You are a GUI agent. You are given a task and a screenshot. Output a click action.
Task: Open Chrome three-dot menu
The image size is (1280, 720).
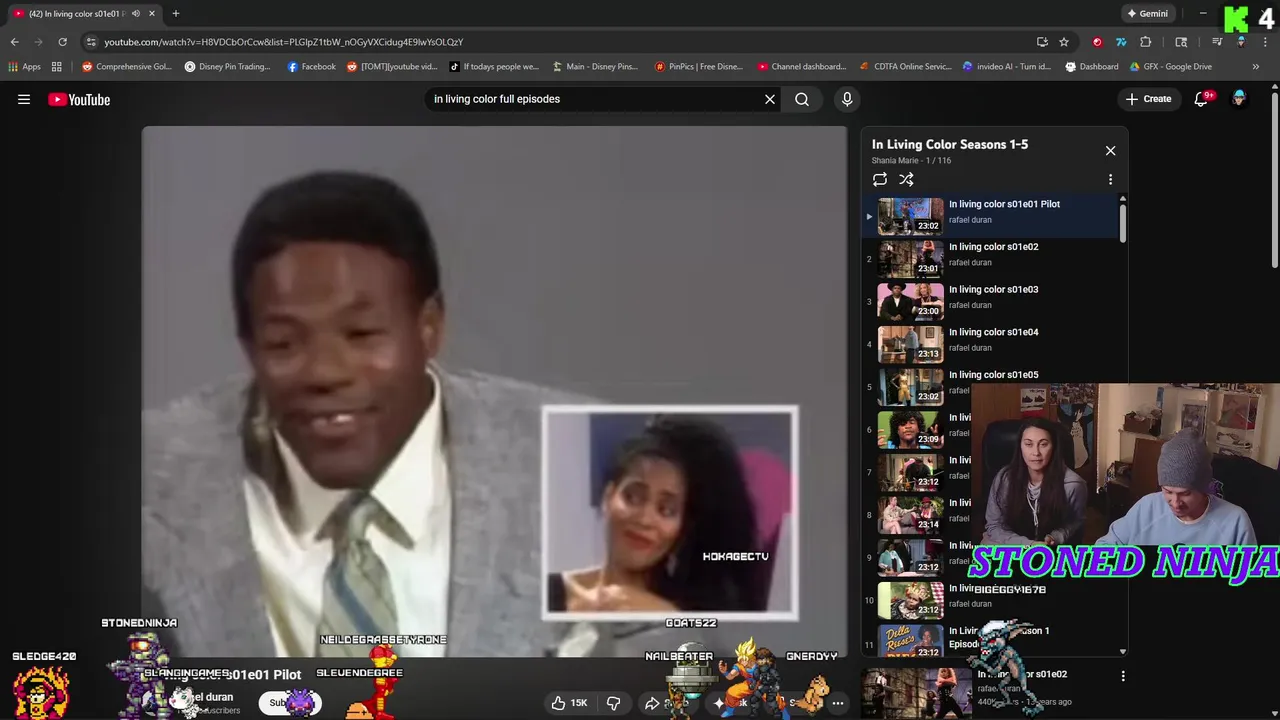(x=1265, y=42)
